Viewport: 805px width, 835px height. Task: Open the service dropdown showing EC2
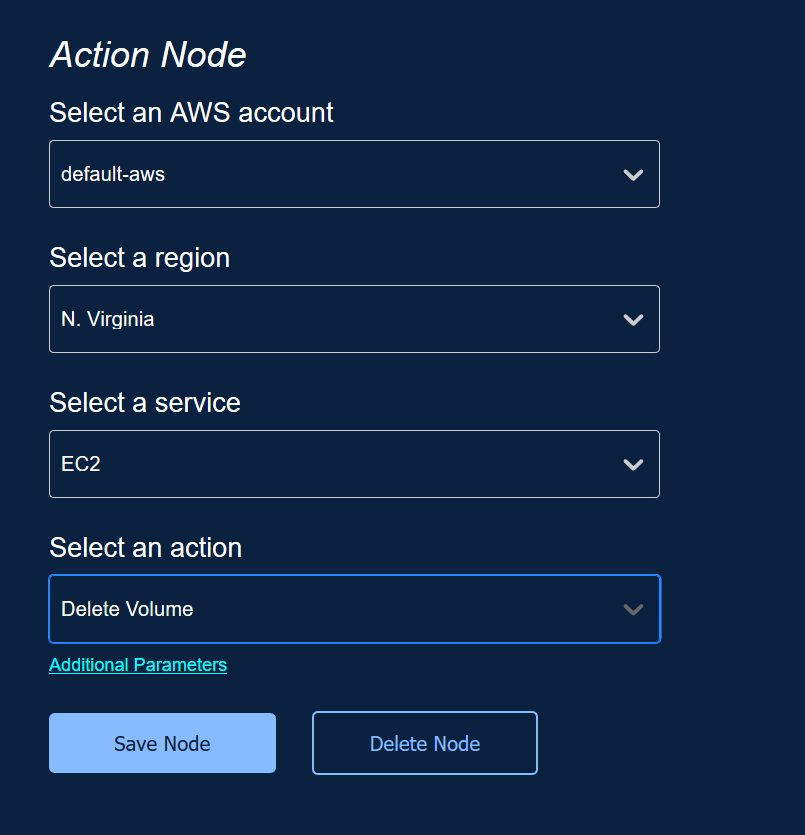(354, 464)
